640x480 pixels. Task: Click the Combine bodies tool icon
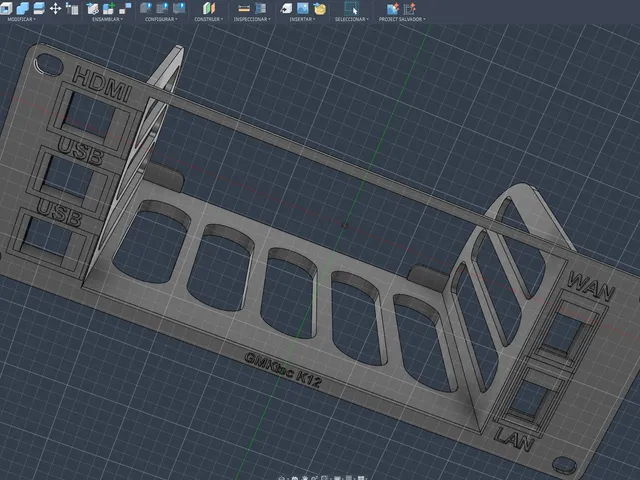tap(23, 8)
